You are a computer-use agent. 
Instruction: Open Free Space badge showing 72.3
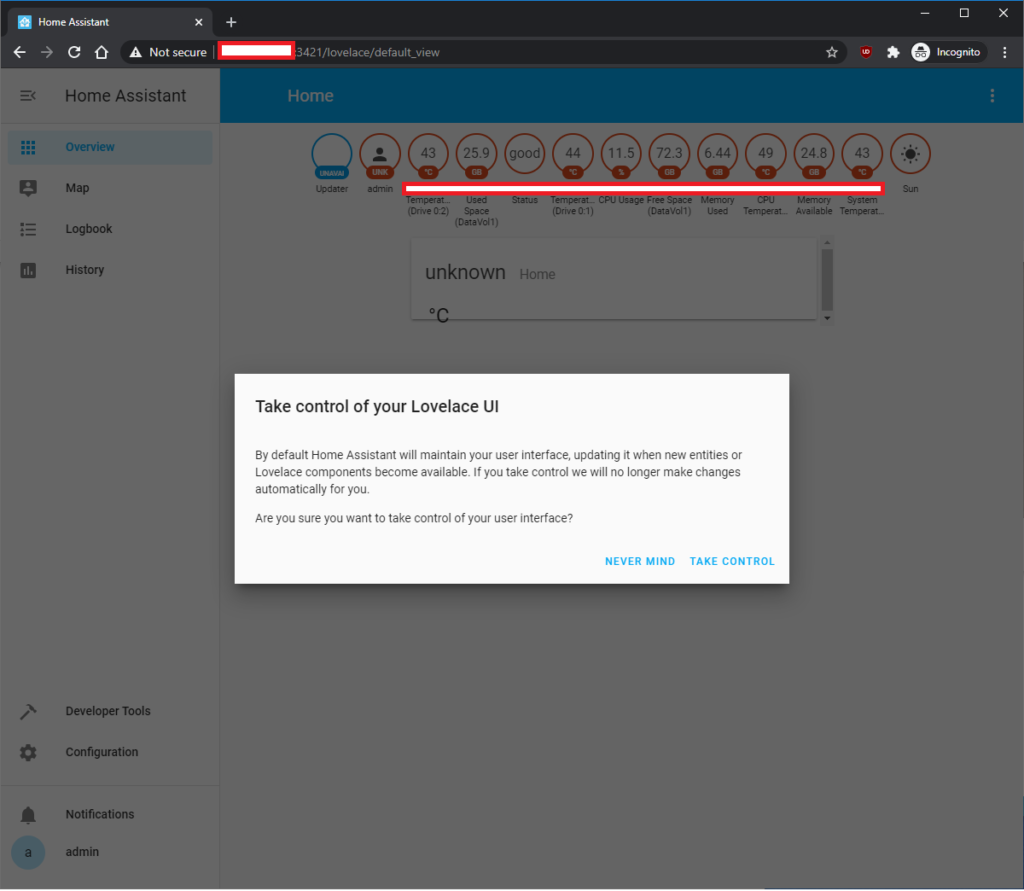[x=669, y=155]
